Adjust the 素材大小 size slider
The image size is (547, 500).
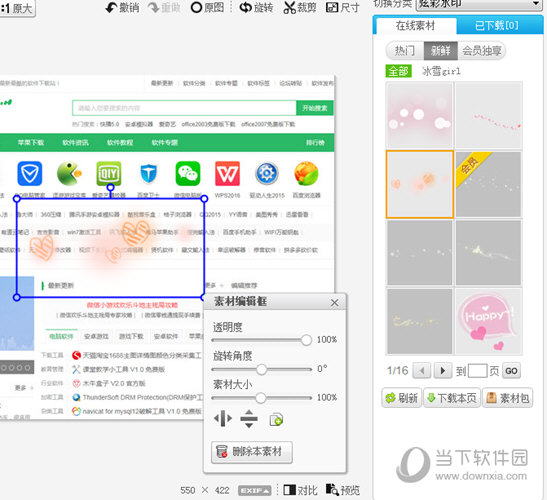262,397
